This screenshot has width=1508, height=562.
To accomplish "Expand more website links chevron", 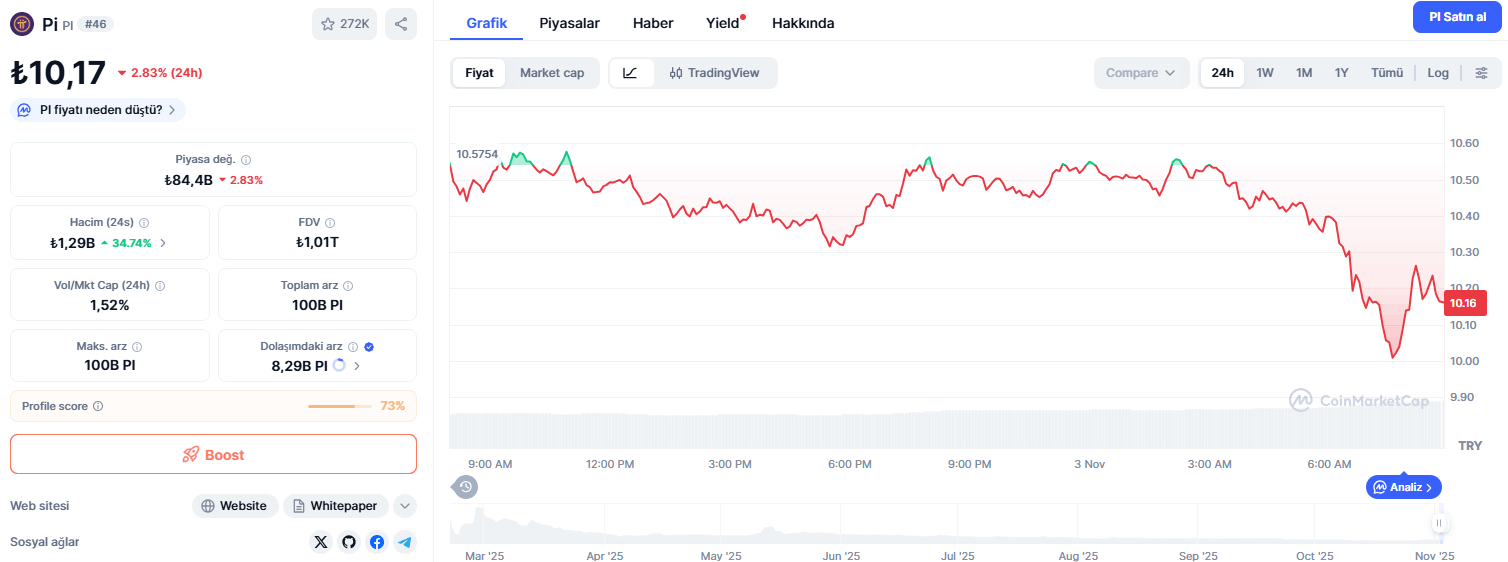I will tap(405, 506).
